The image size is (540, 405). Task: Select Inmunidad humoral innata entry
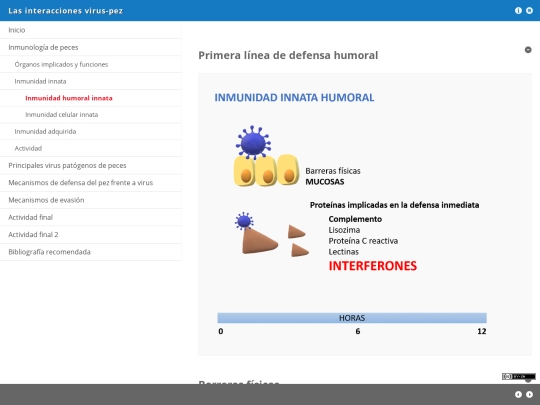[x=91, y=98]
